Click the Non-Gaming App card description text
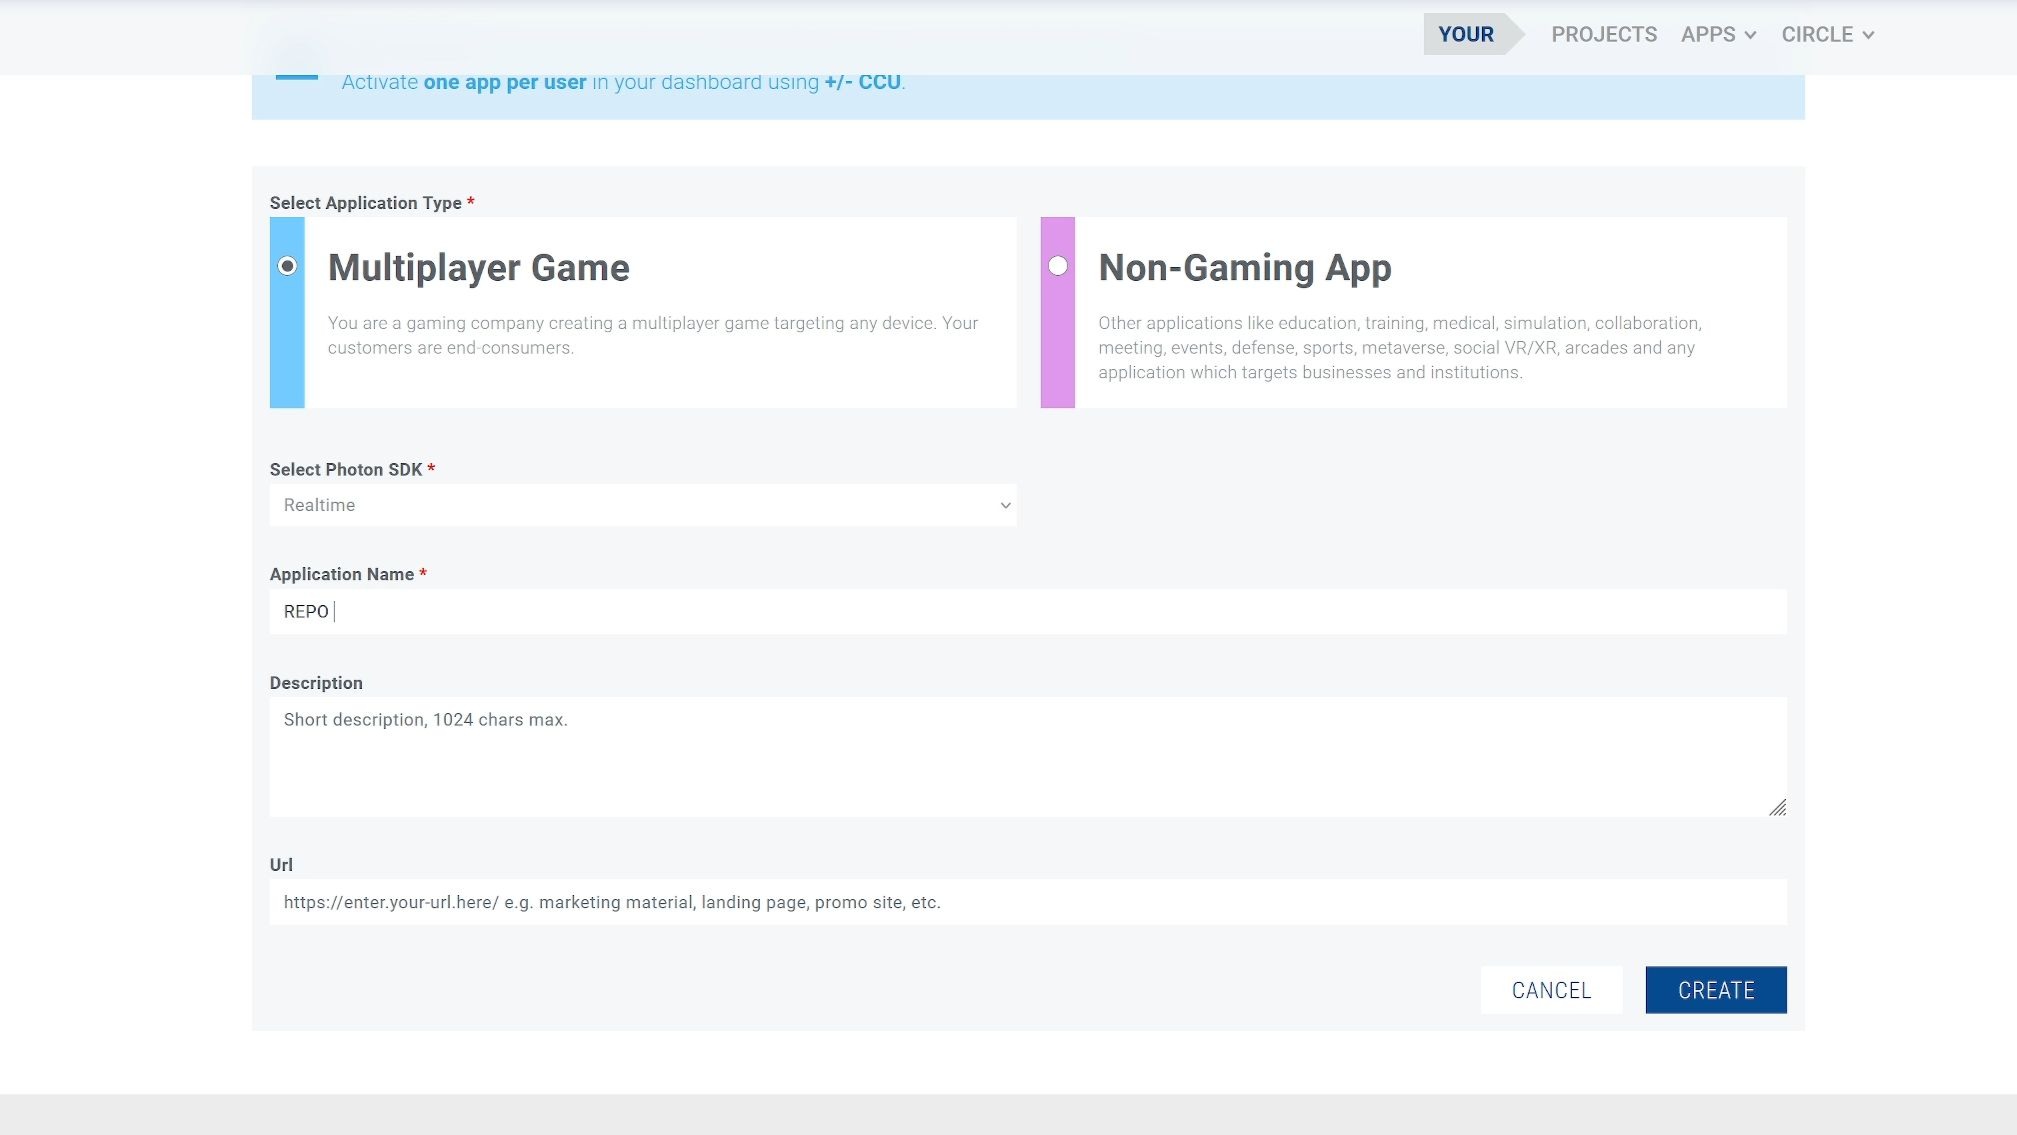 click(x=1398, y=348)
